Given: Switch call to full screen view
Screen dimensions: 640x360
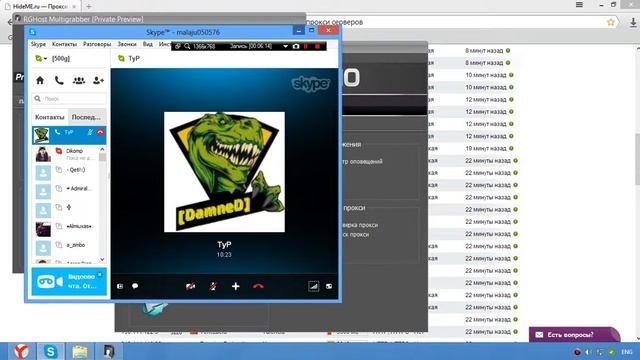Looking at the screenshot, I should [x=329, y=287].
